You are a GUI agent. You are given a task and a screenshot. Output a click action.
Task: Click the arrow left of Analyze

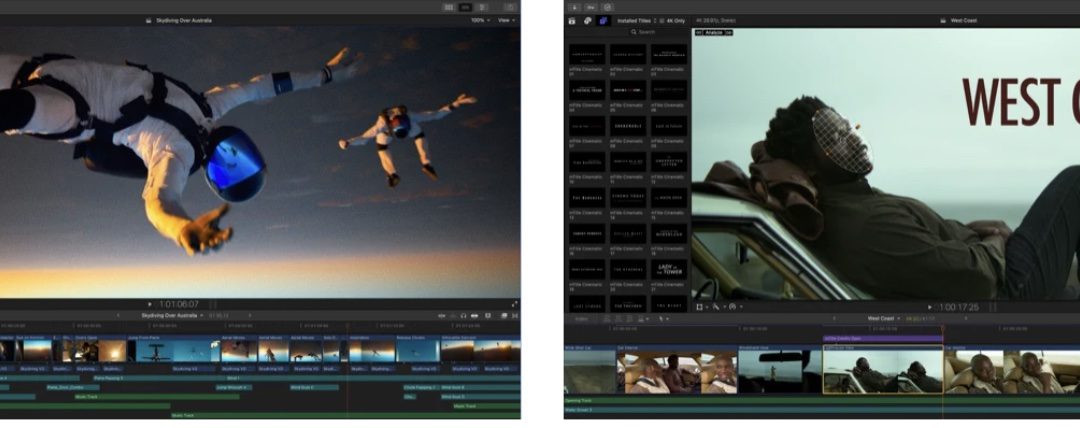point(698,32)
